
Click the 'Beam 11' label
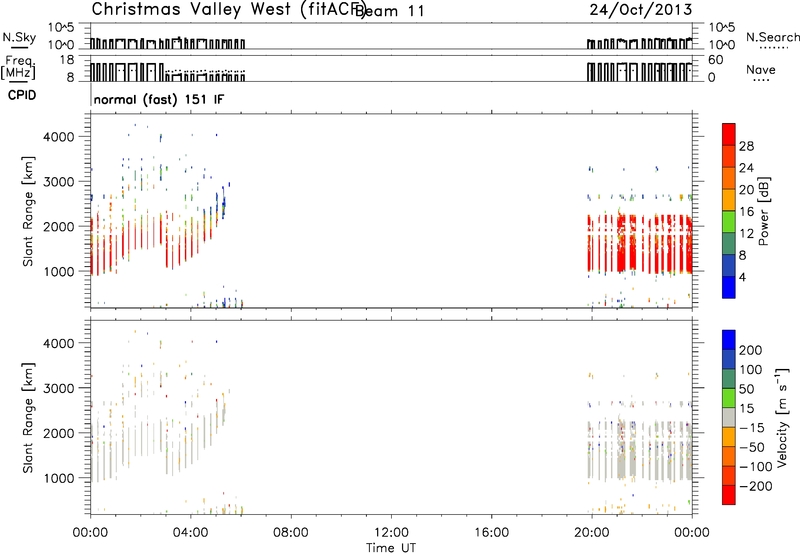[x=390, y=11]
